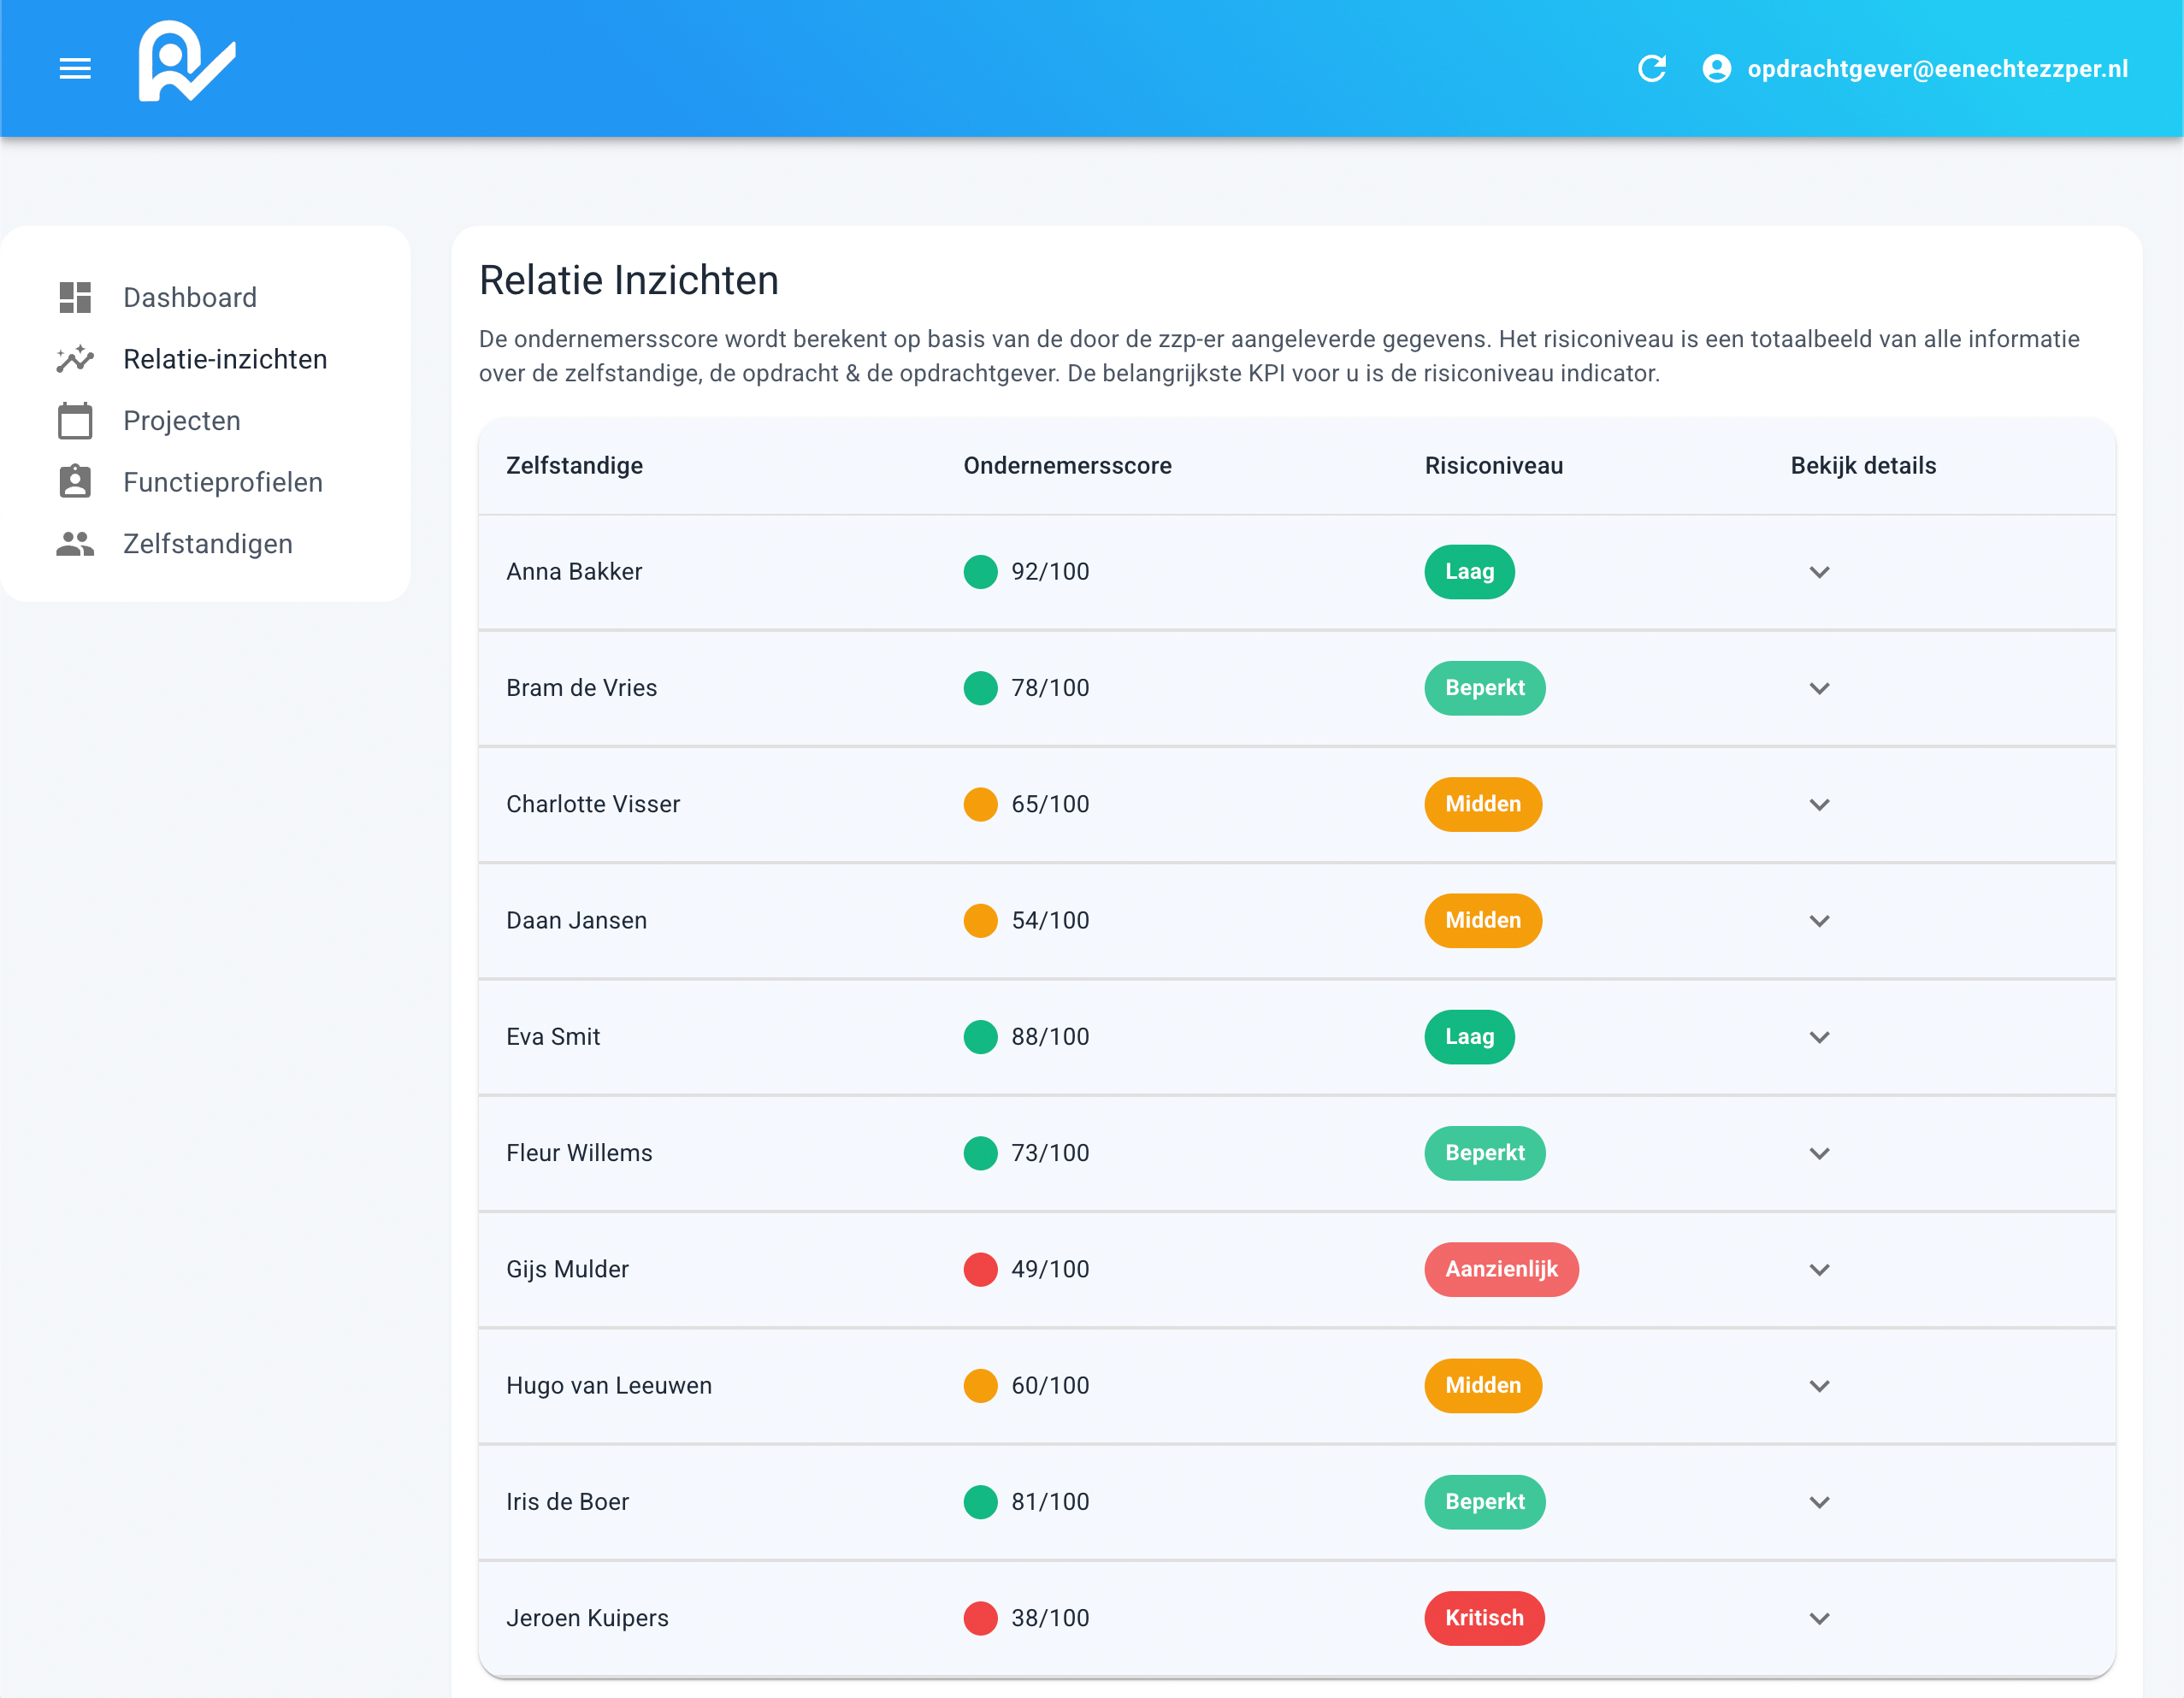The height and width of the screenshot is (1698, 2184).
Task: Click Jeroen Kuipers' red score dot
Action: (x=980, y=1618)
